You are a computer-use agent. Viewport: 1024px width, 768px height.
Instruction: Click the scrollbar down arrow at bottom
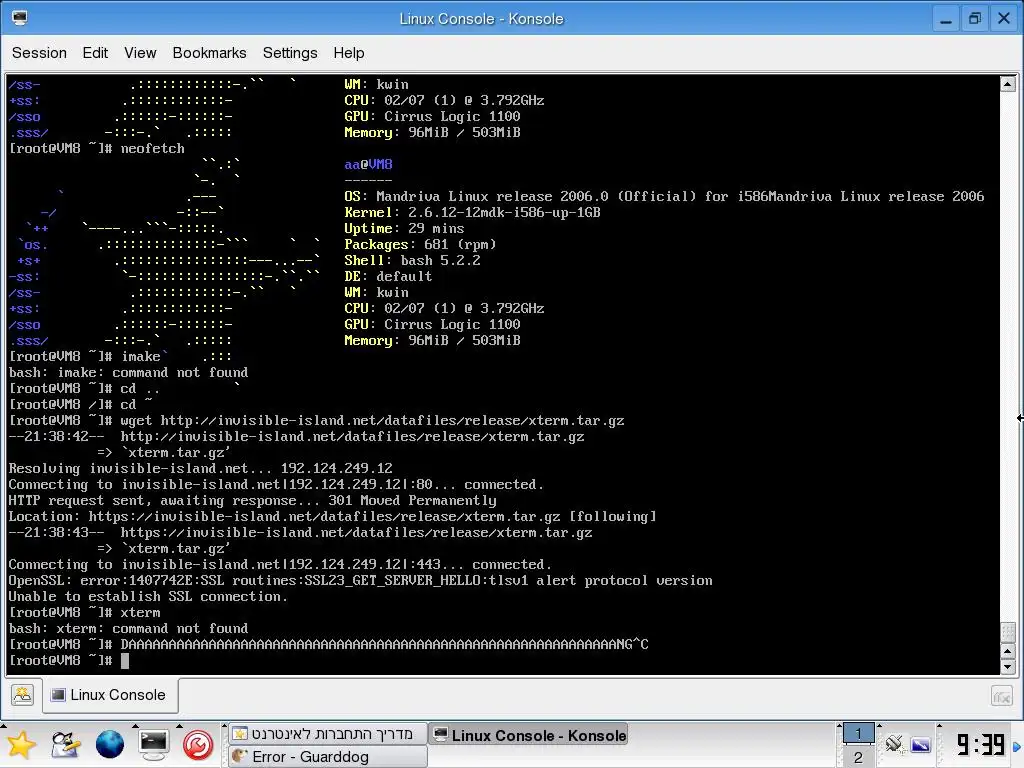[x=1008, y=667]
